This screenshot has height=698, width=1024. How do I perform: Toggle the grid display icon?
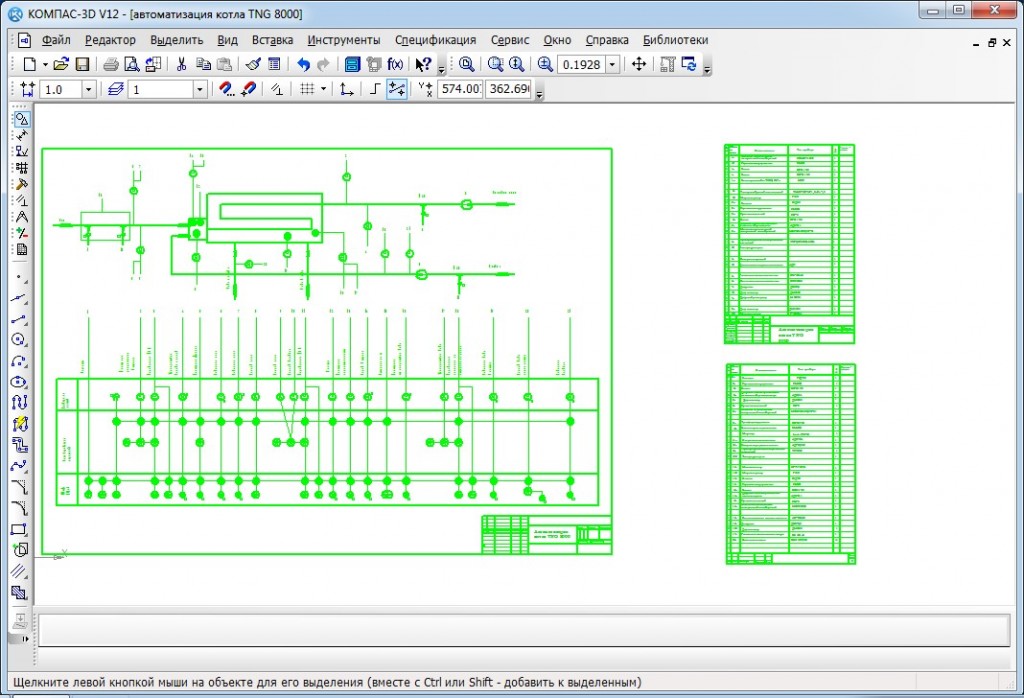point(307,89)
